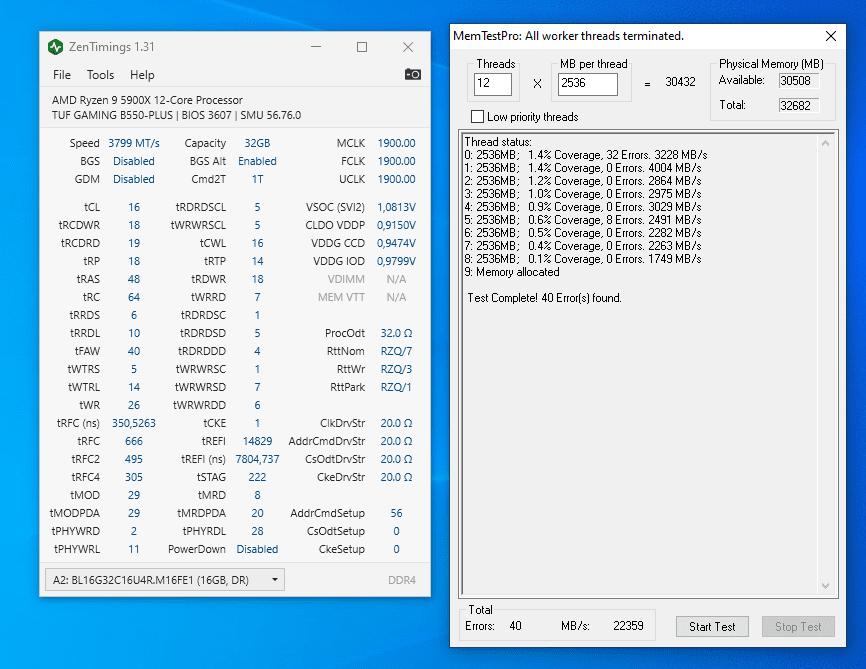The height and width of the screenshot is (669, 866).
Task: Click the PowerDown value Disabled
Action: 257,549
